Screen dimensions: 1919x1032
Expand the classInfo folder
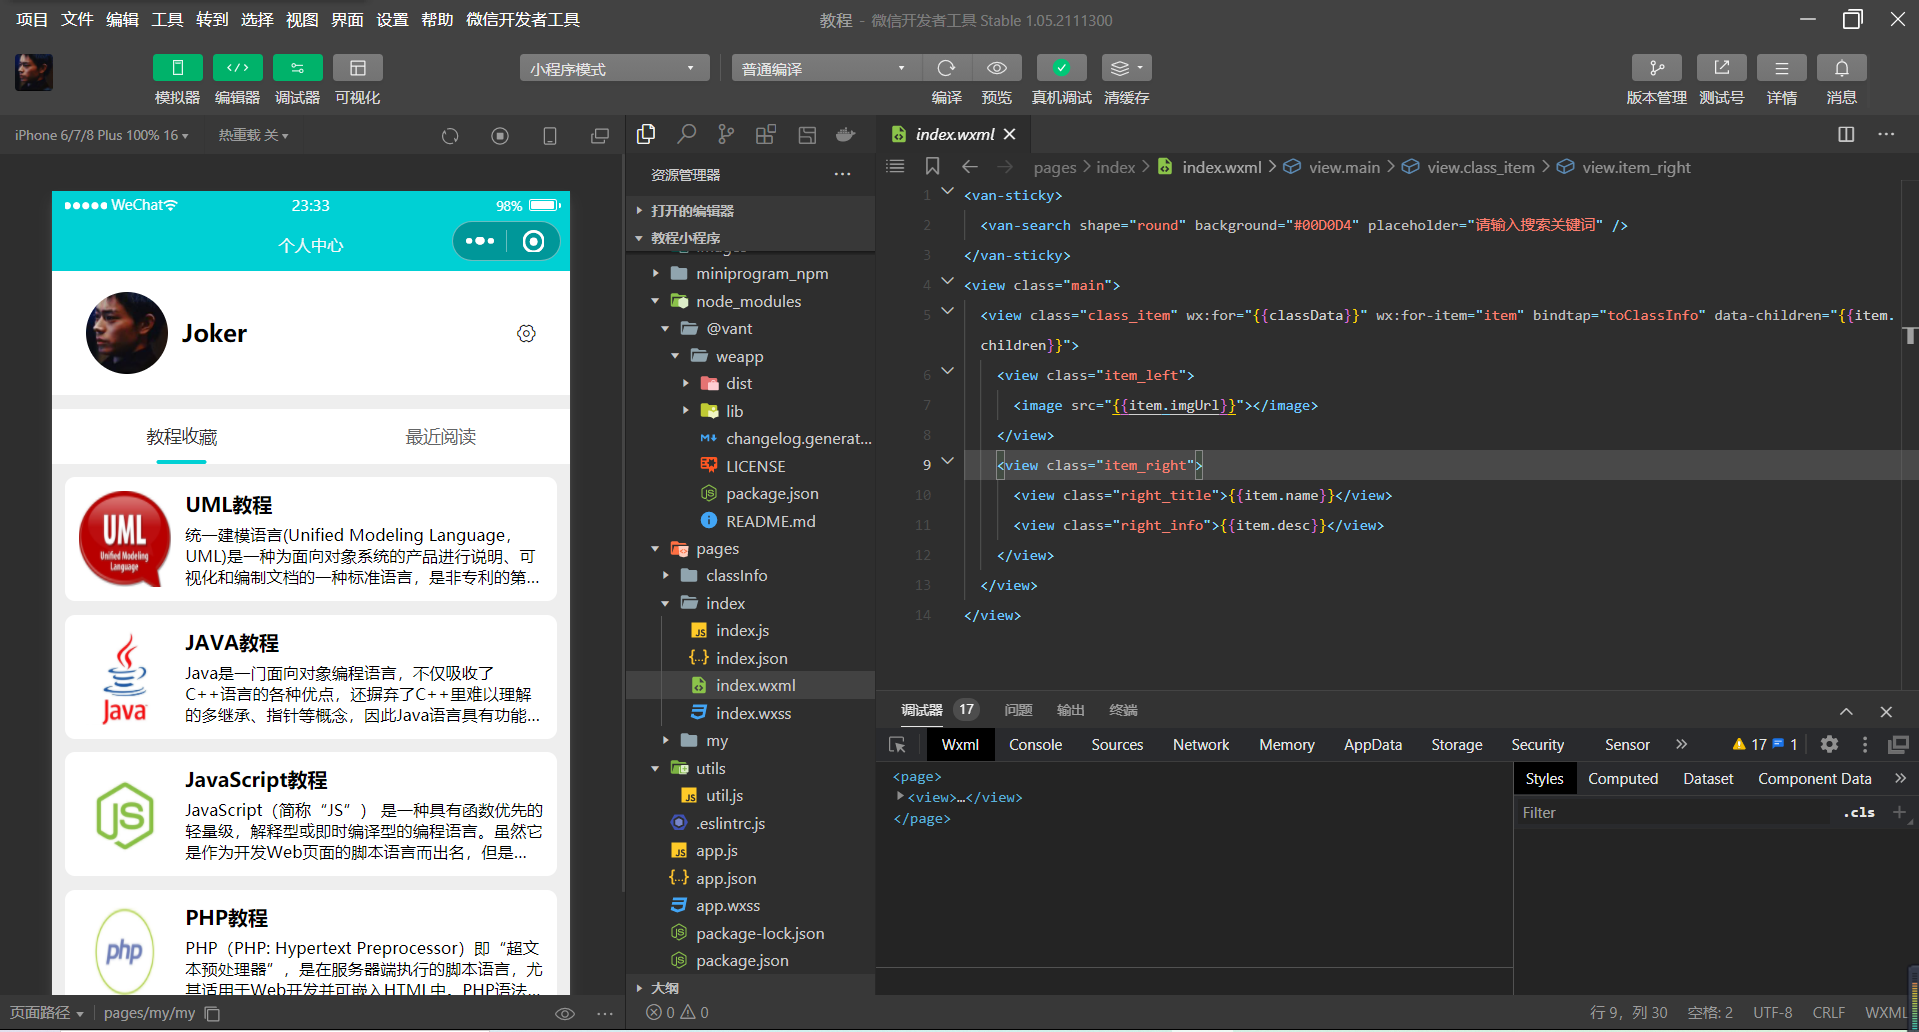tap(736, 576)
